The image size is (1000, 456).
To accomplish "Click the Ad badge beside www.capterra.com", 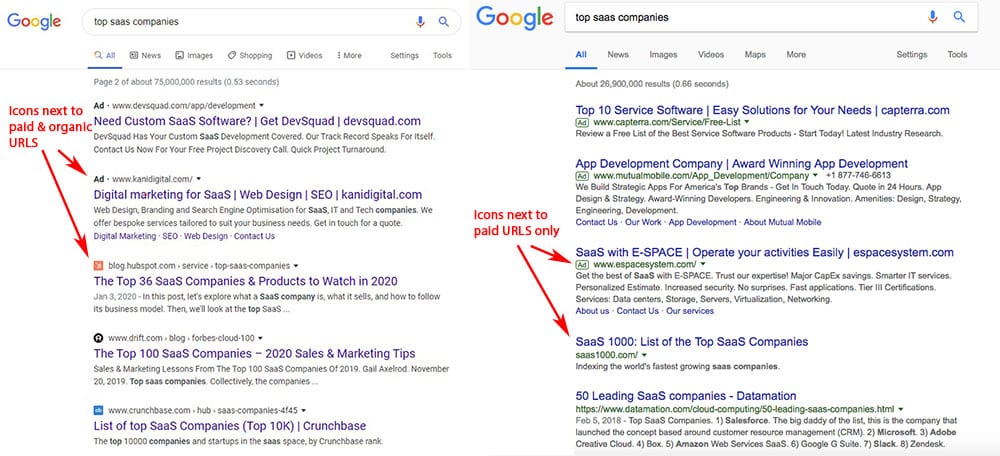I will pyautogui.click(x=582, y=122).
